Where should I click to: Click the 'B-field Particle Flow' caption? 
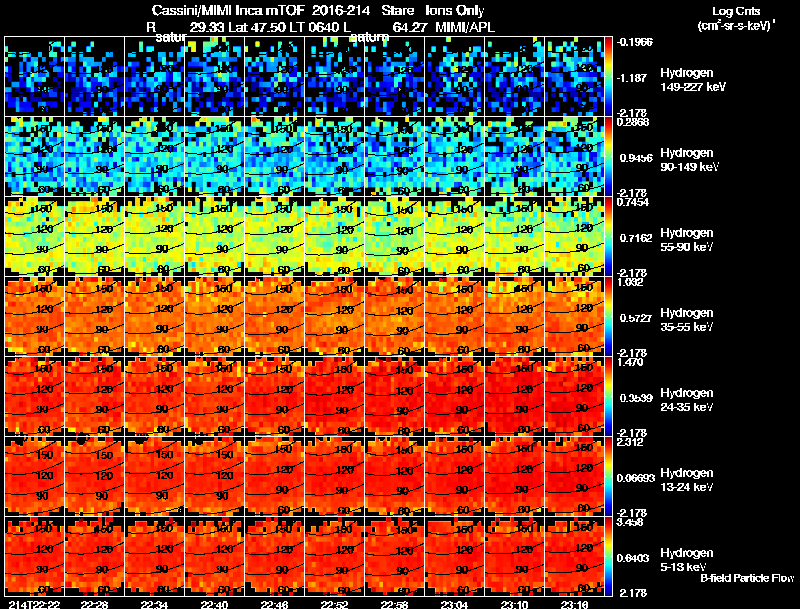click(x=747, y=578)
